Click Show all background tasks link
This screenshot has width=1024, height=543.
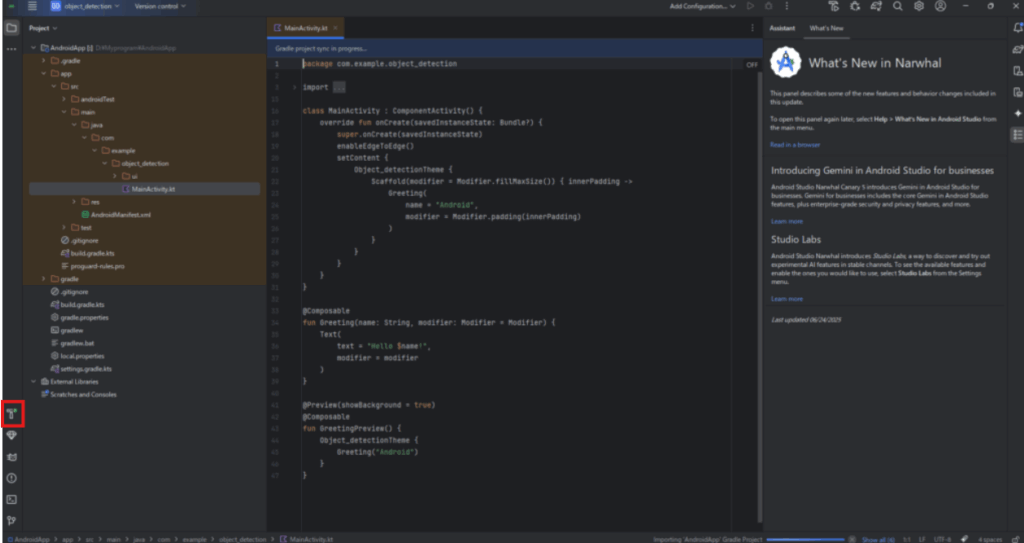point(878,539)
